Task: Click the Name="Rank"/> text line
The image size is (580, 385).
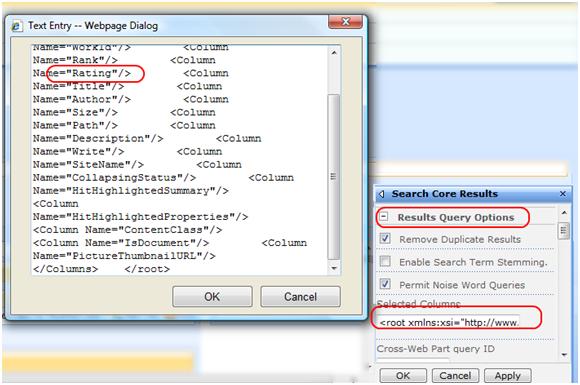Action: pos(75,60)
